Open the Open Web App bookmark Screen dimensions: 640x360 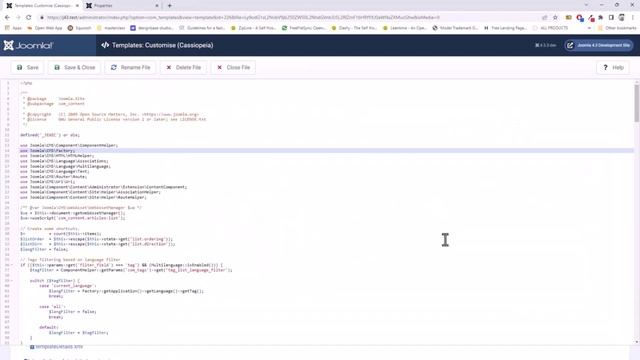tap(44, 28)
